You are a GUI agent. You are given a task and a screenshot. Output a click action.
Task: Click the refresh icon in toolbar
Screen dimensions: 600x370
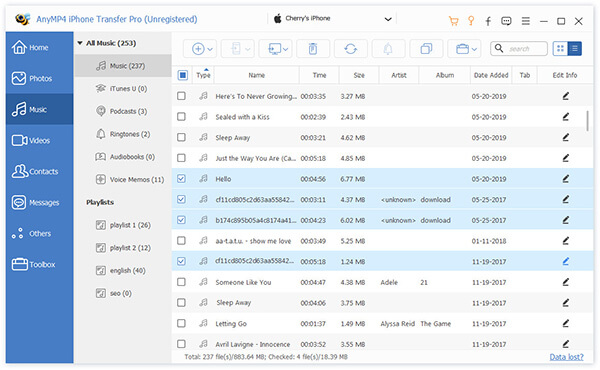(351, 49)
